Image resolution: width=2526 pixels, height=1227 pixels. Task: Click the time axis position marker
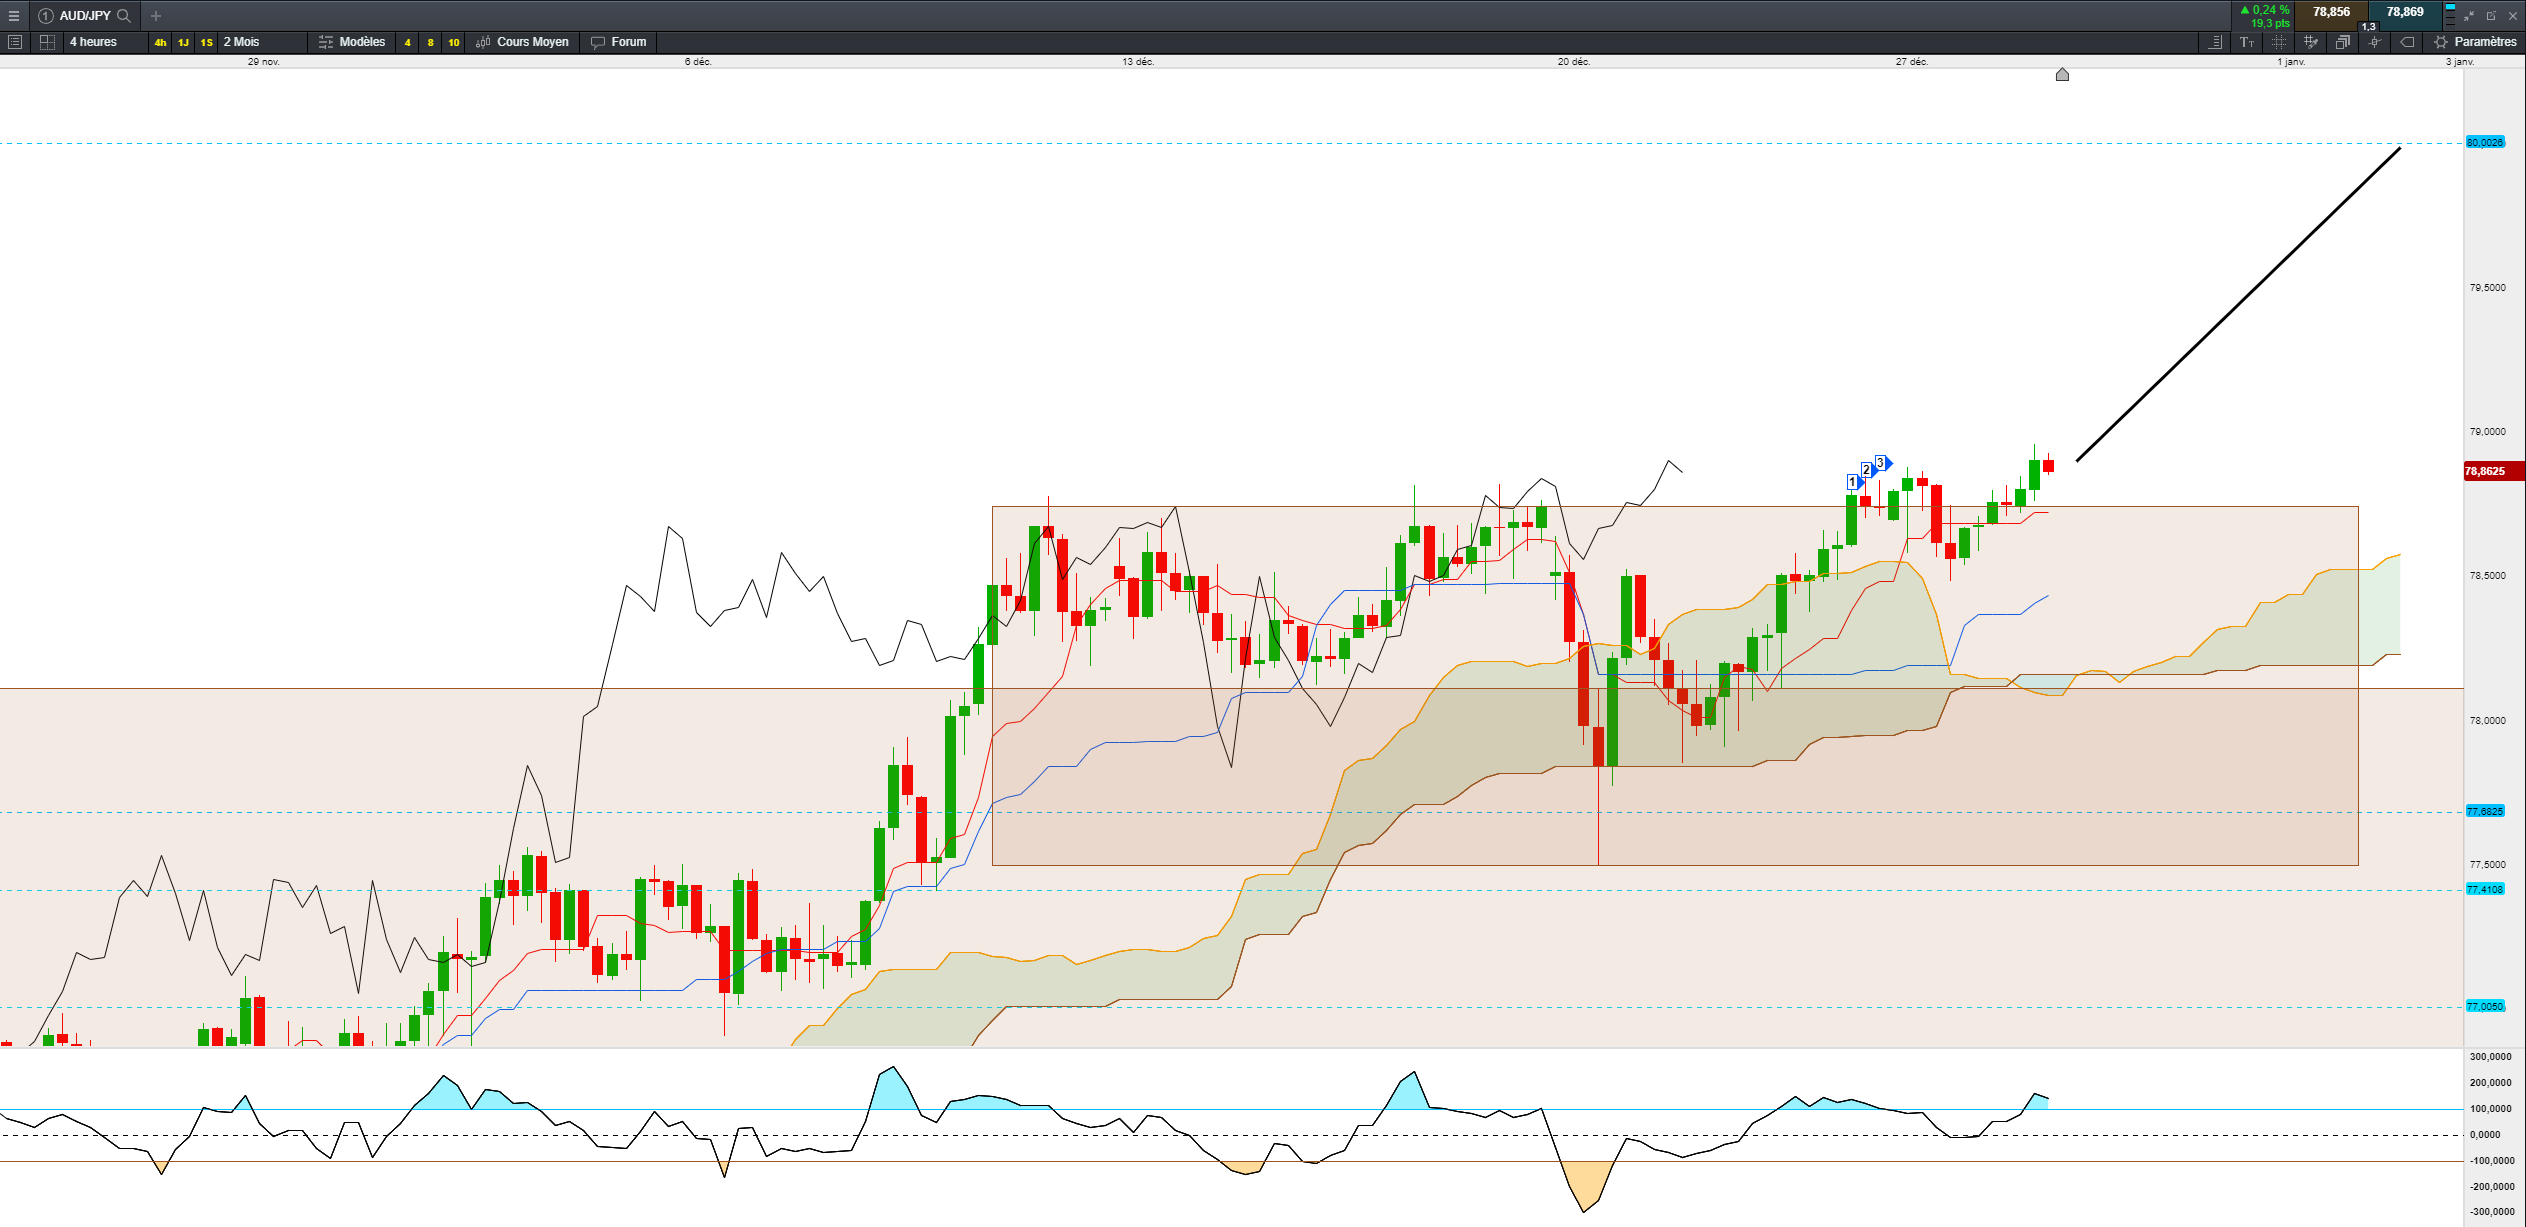(x=2062, y=75)
